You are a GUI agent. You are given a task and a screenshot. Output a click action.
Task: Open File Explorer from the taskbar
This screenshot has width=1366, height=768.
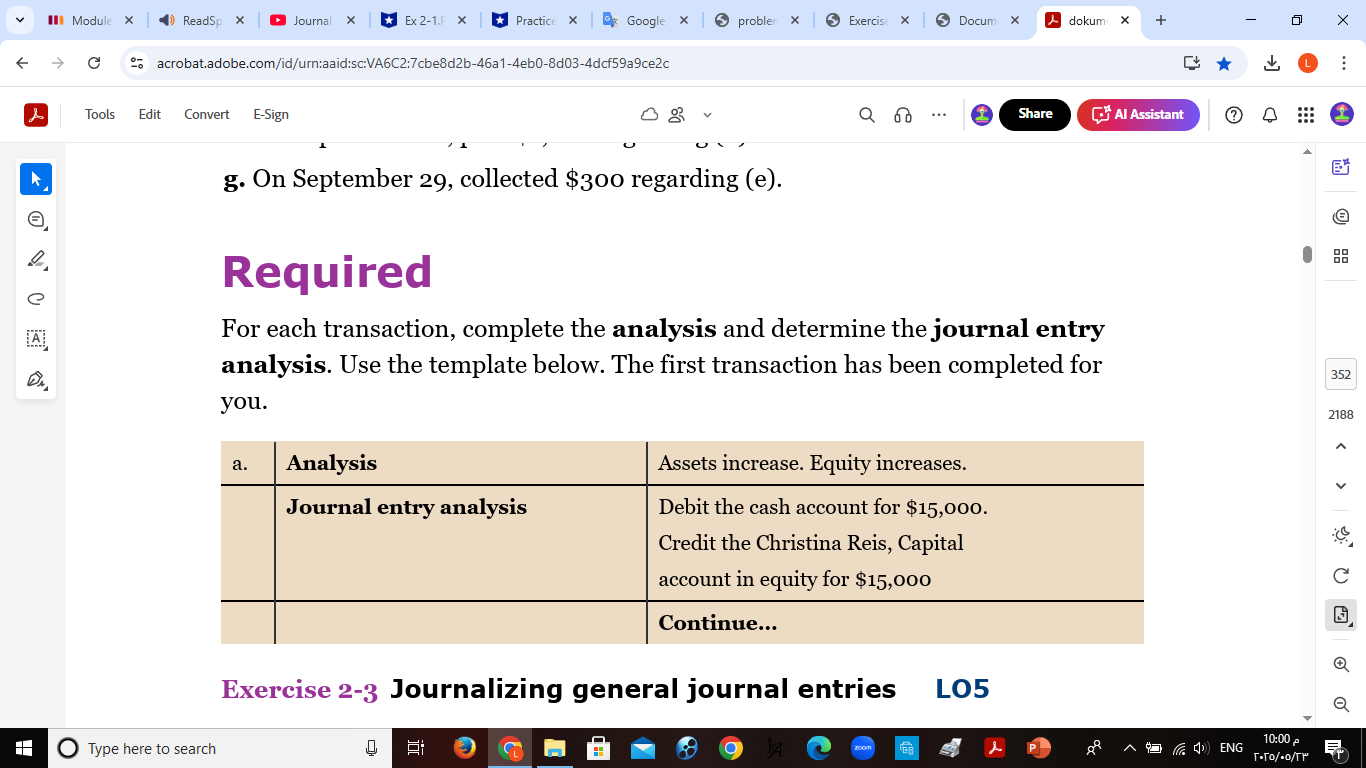[x=554, y=748]
